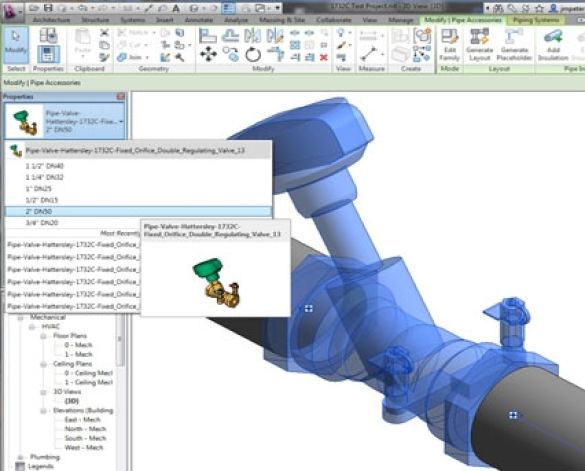Open the {3D} view in browser

72,401
